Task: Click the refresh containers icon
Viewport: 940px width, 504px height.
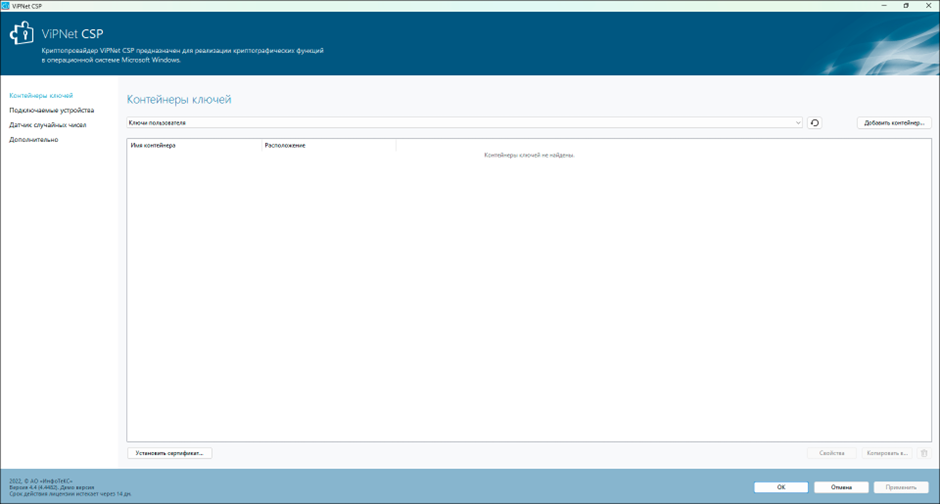Action: coord(814,123)
